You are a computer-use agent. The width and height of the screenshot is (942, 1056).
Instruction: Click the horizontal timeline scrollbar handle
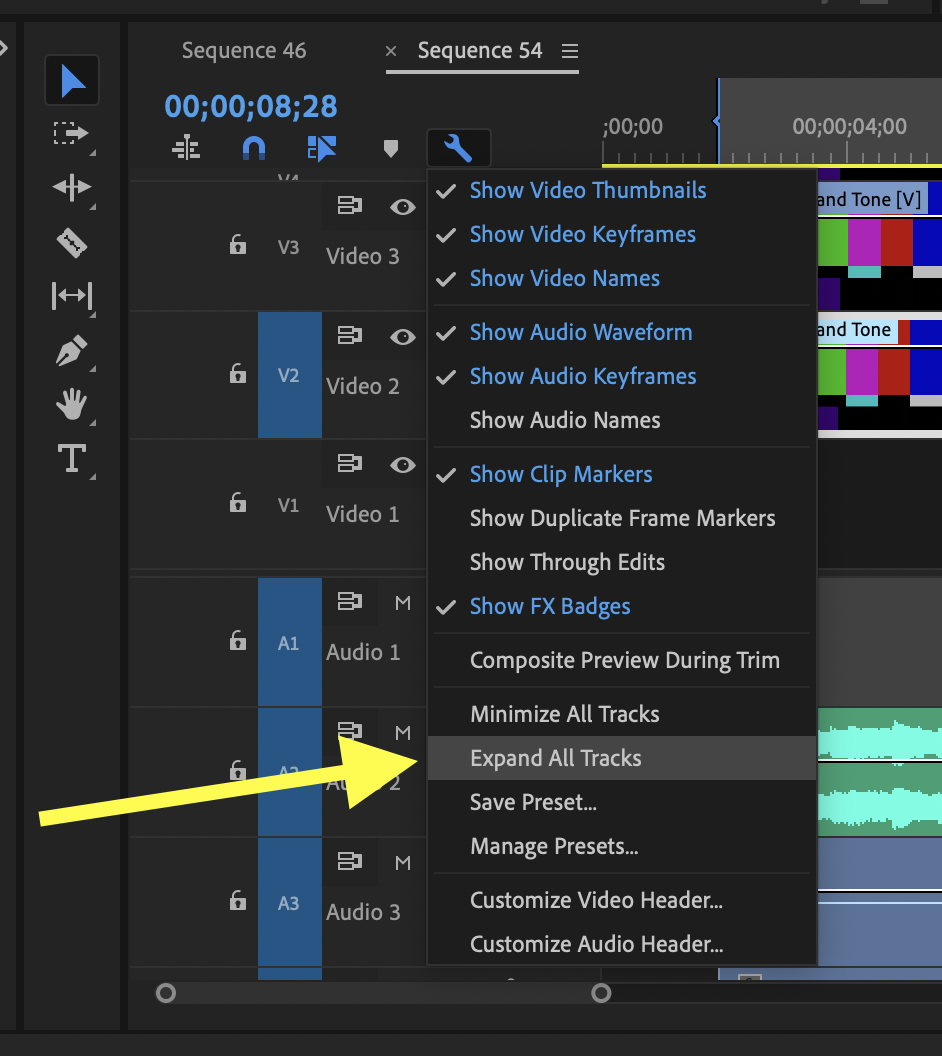384,993
